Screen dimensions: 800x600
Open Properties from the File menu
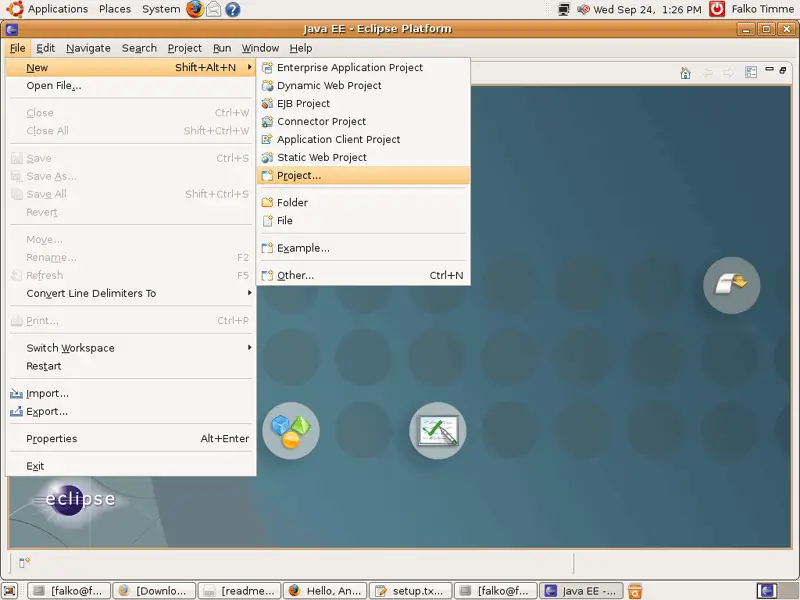coord(131,439)
